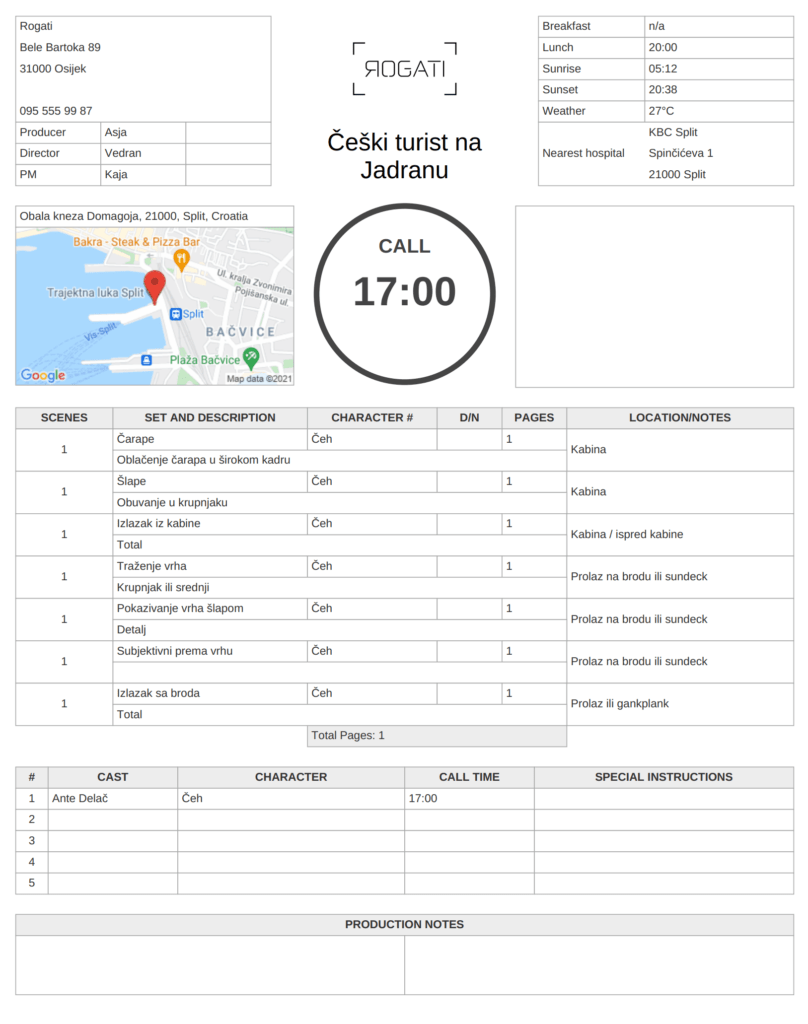Click the phone number 095 555 99 87

[x=56, y=111]
